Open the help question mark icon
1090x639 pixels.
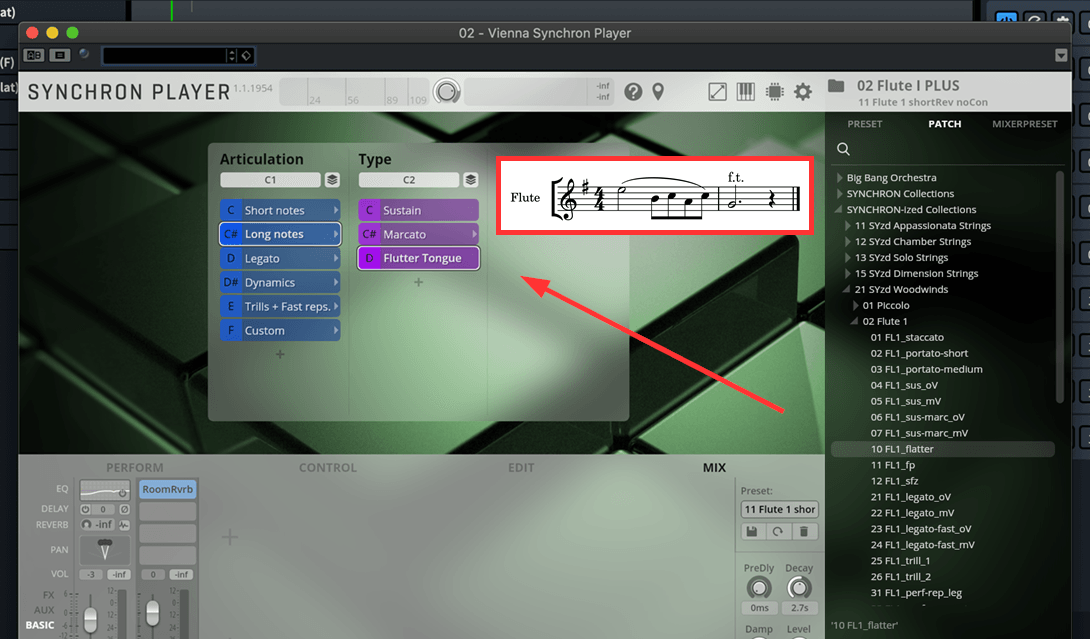633,92
